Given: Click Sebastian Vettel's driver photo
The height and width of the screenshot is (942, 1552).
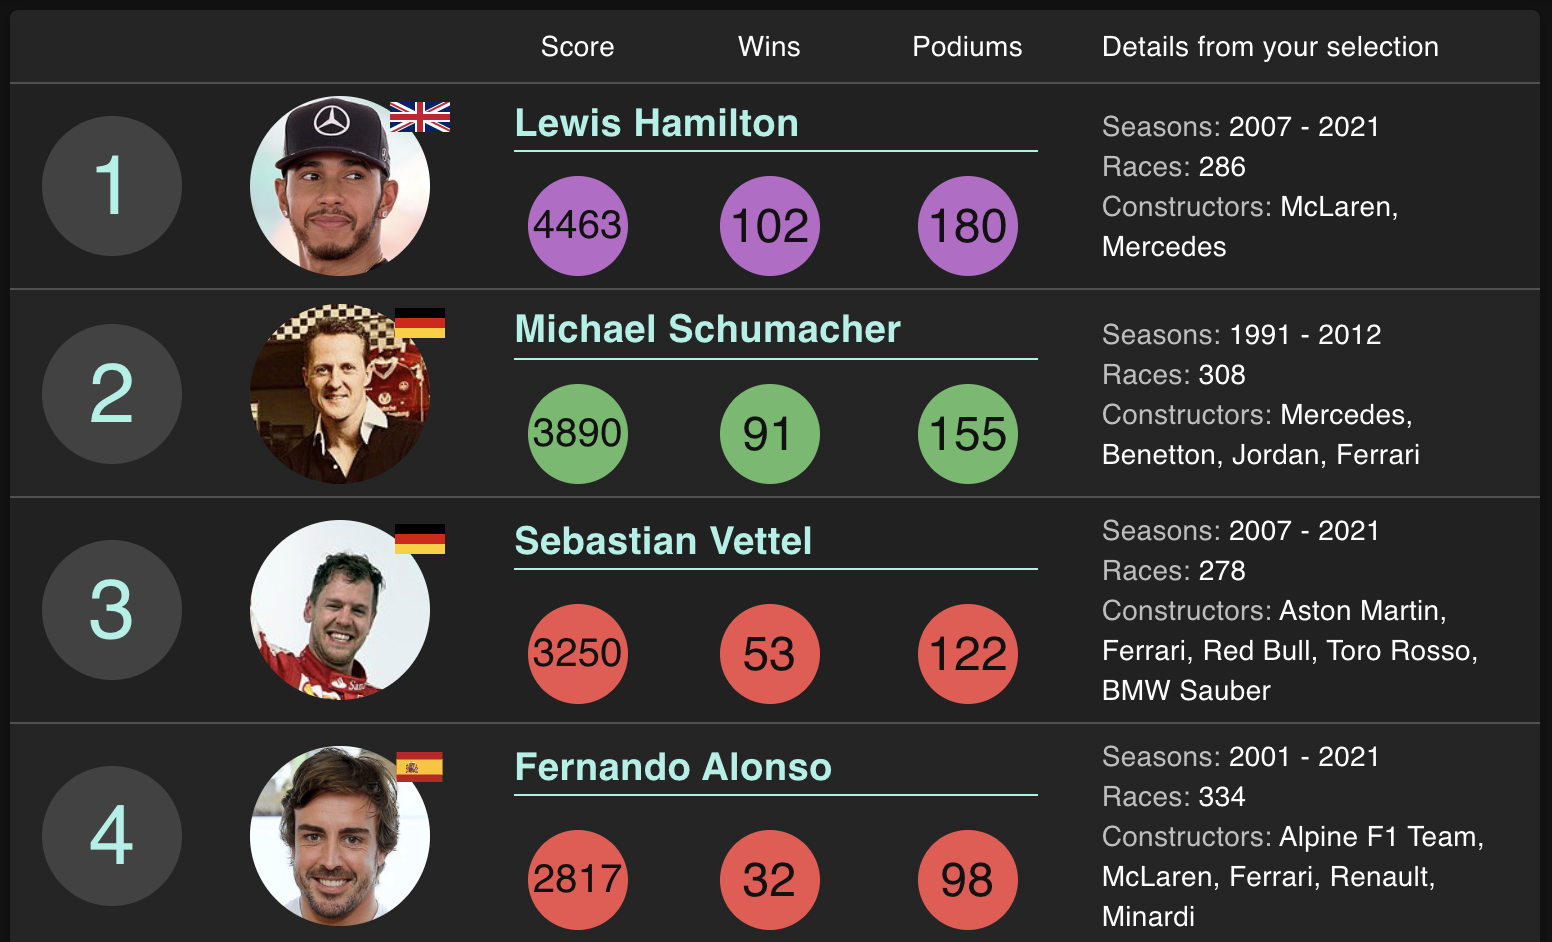Looking at the screenshot, I should (x=339, y=610).
